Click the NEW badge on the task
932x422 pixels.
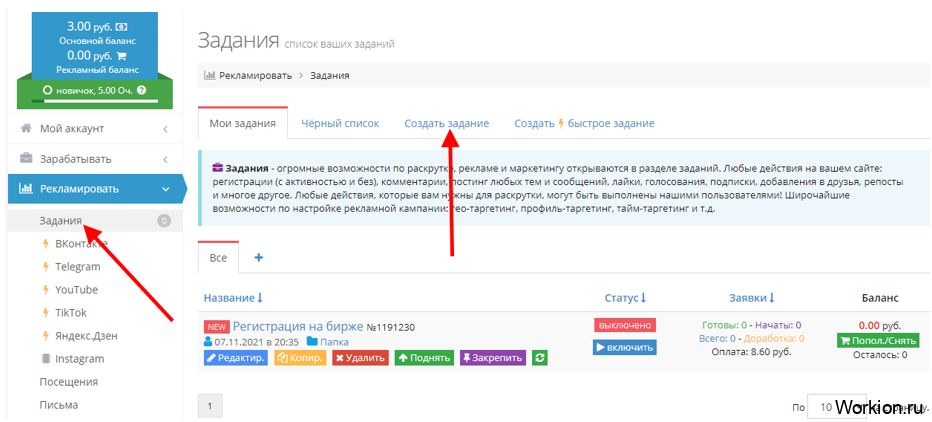[216, 326]
